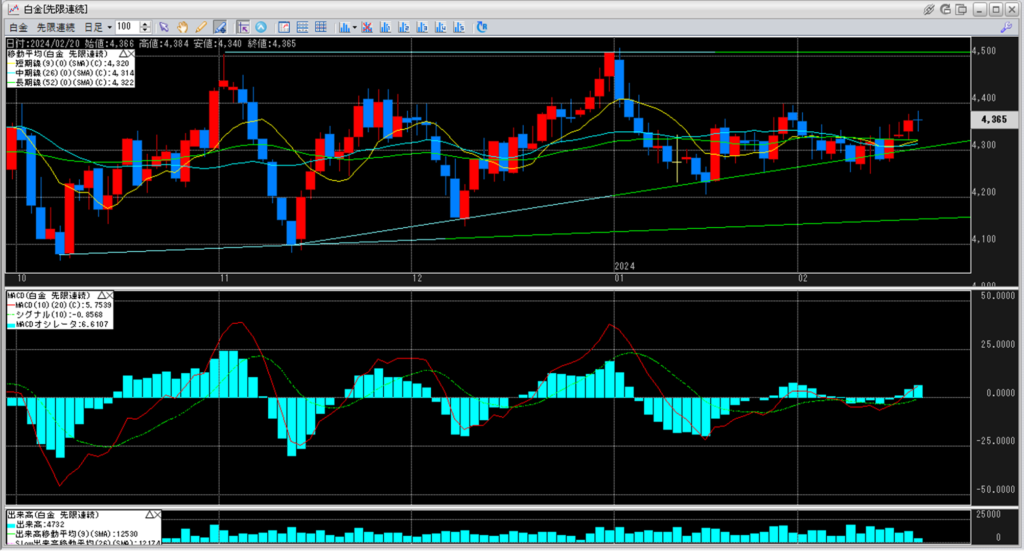The image size is (1024, 551).
Task: Load chart template number 2
Action: [x=404, y=27]
